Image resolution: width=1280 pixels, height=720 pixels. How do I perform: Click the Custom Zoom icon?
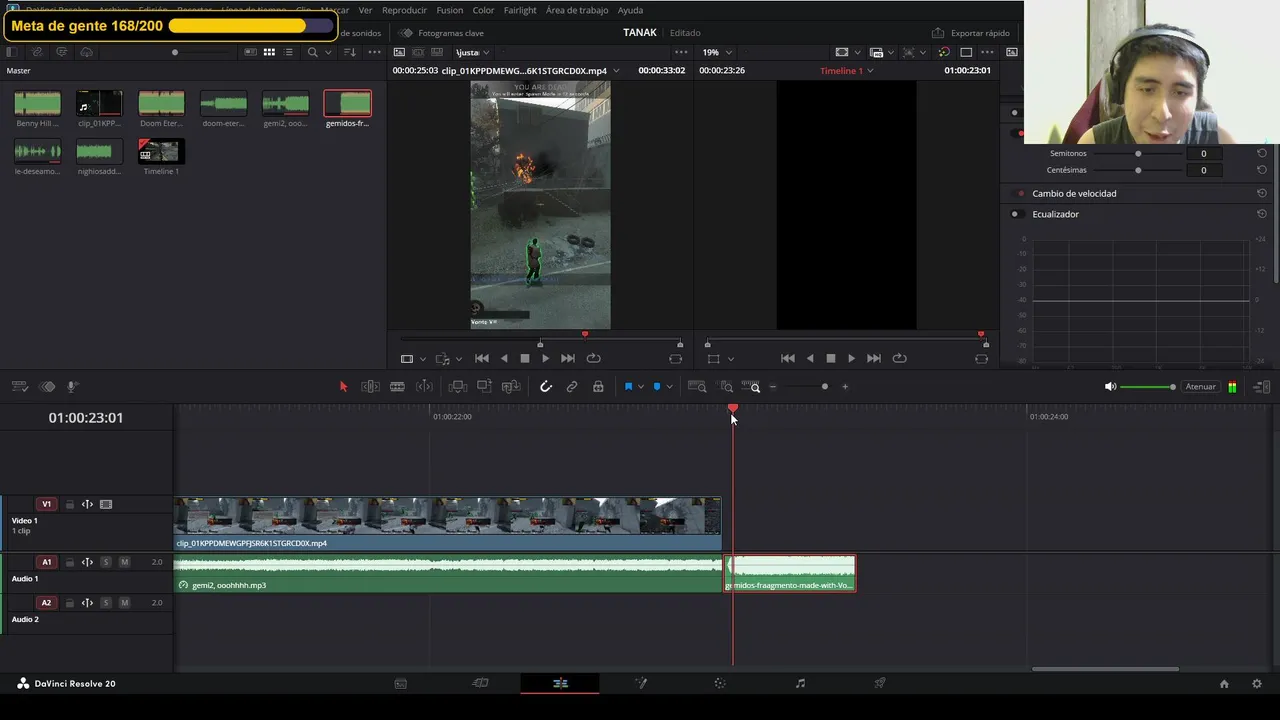pyautogui.click(x=751, y=387)
